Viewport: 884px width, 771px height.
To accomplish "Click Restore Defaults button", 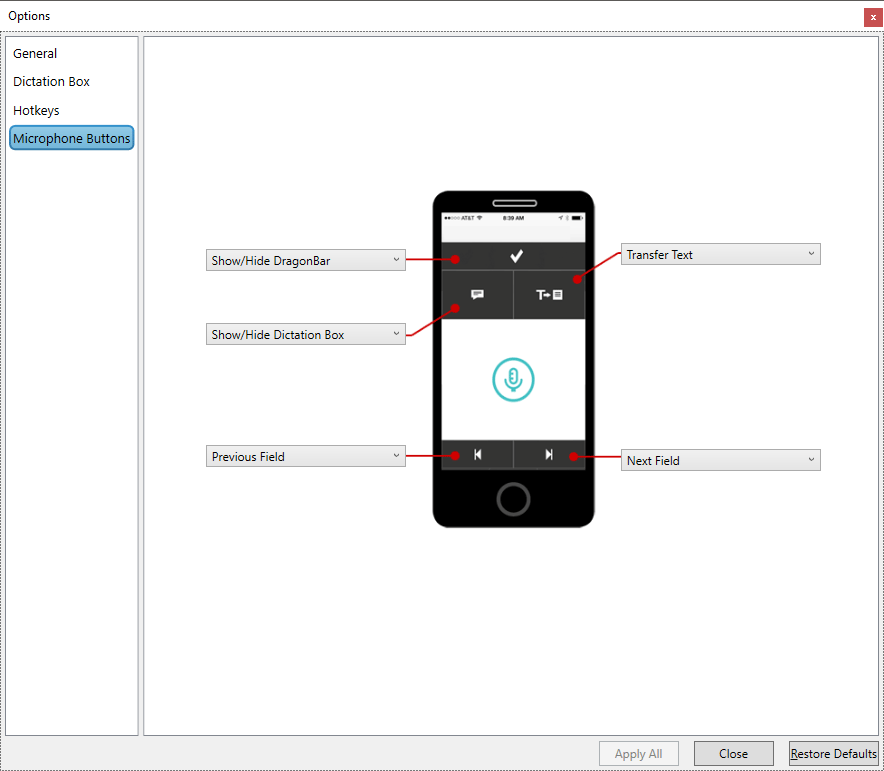I will pos(833,754).
